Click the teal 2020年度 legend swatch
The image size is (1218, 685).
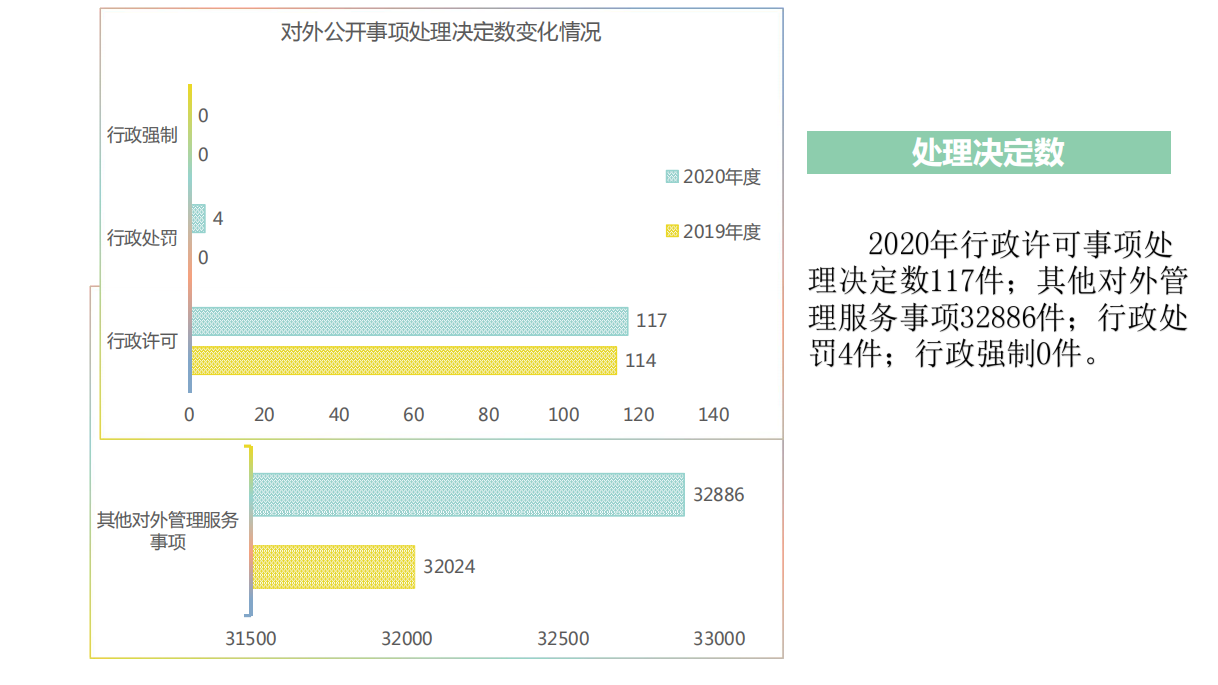[x=672, y=178]
